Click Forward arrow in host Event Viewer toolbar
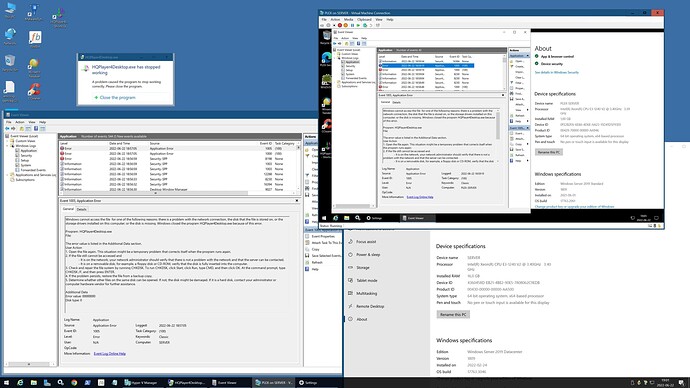Screen dimensions: 690x388 [x=13, y=128]
